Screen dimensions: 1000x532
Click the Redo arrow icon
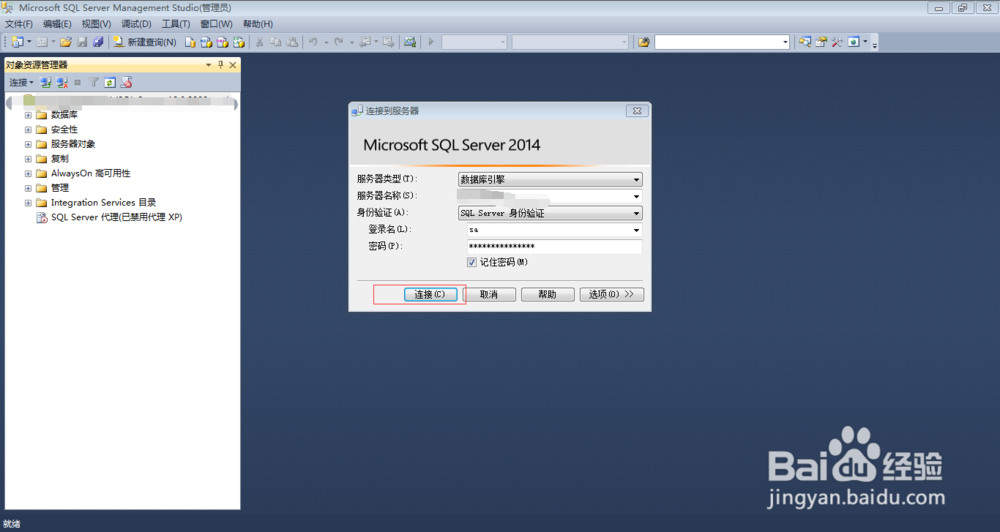[339, 42]
